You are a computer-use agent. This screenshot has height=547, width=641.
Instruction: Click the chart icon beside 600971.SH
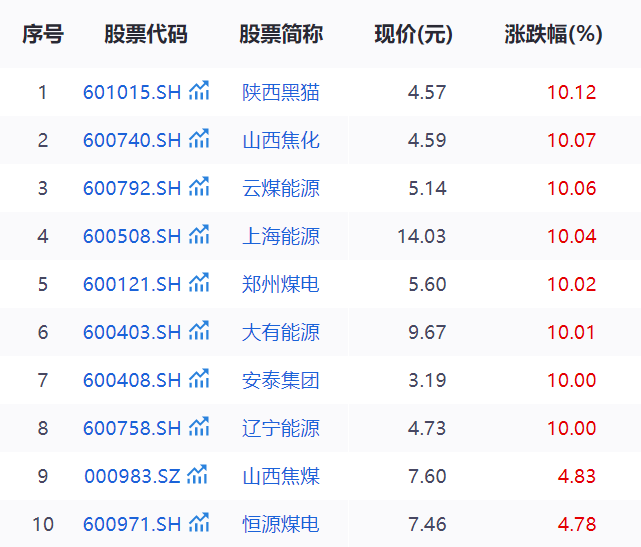coord(199,524)
